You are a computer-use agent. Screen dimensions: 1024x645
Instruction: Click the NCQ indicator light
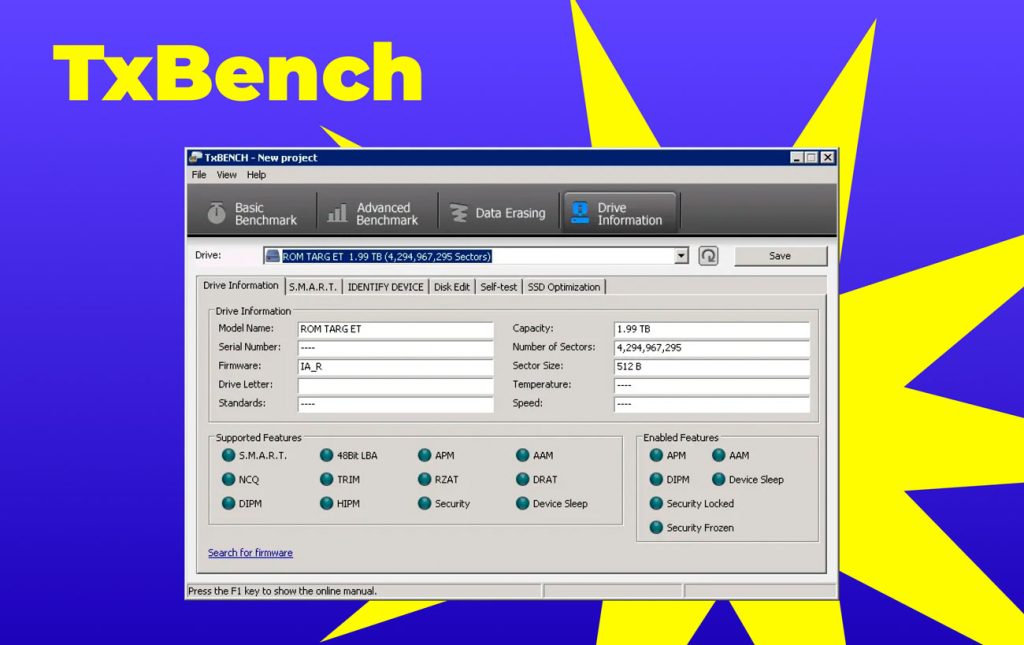[229, 479]
